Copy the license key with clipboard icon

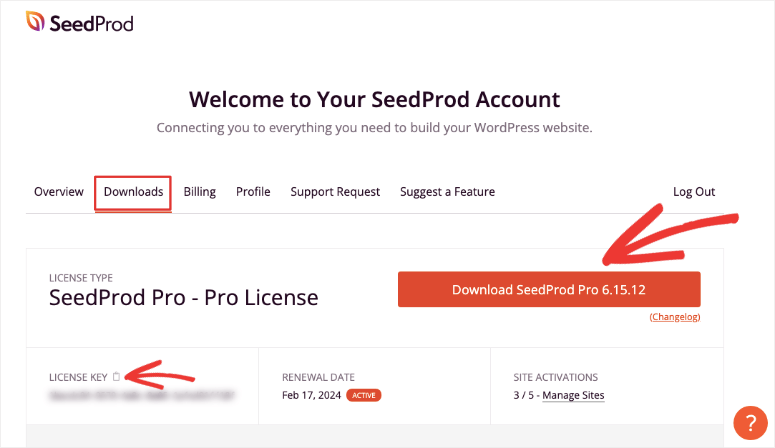pyautogui.click(x=116, y=377)
